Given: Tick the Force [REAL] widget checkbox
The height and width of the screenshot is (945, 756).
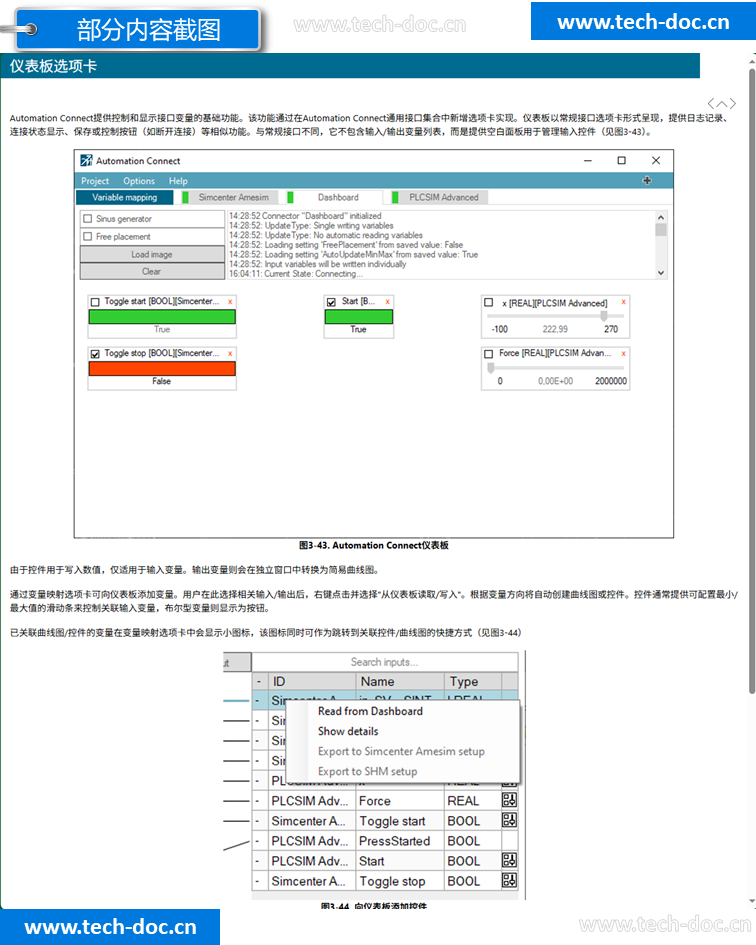Looking at the screenshot, I should (489, 354).
